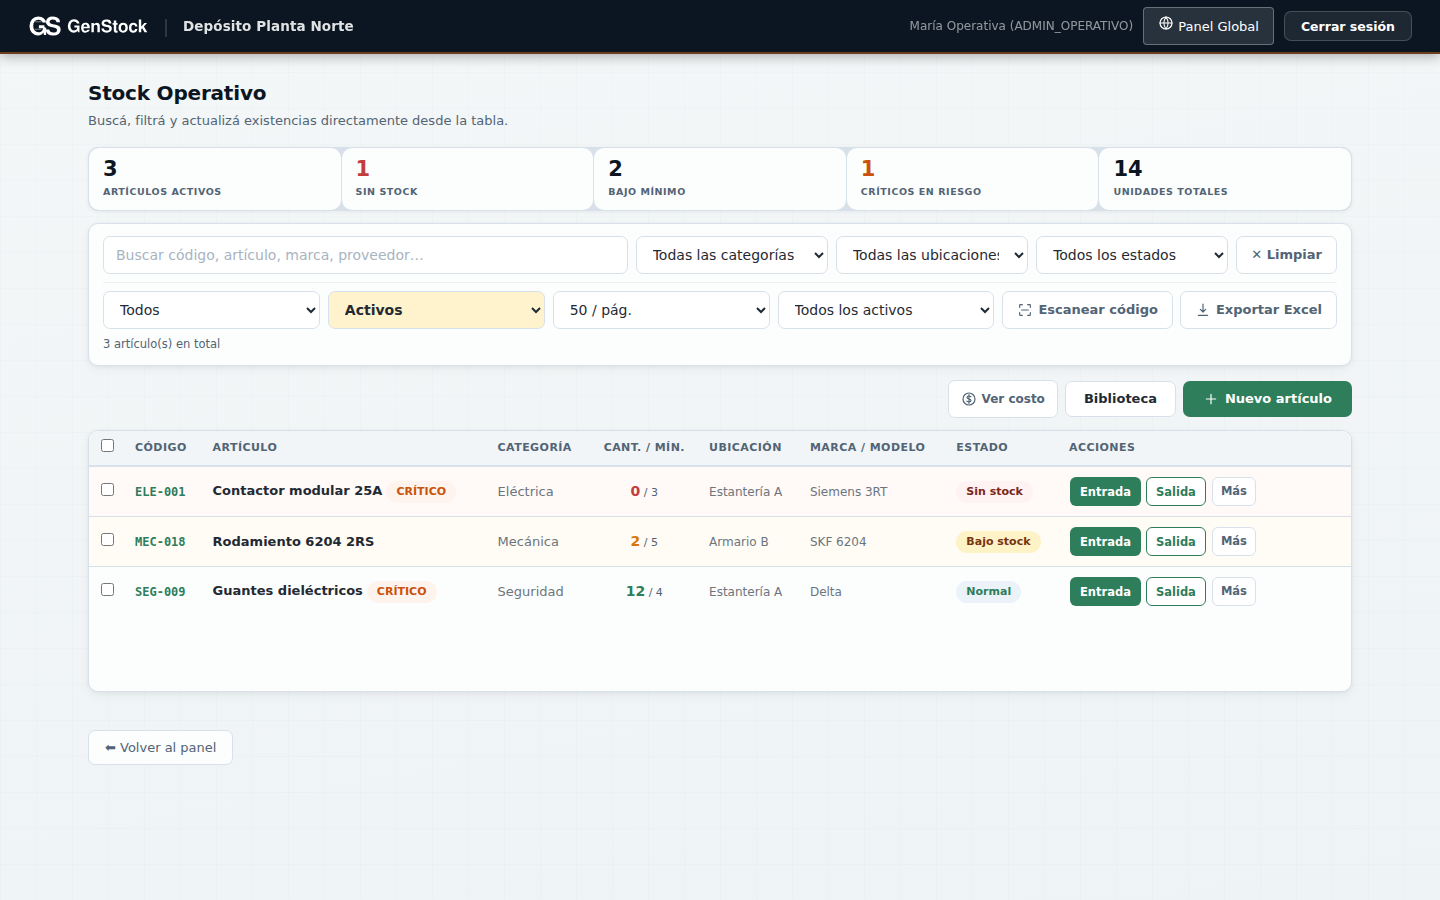1440x900 pixels.
Task: Show prices with Ver costo
Action: [x=1003, y=399]
